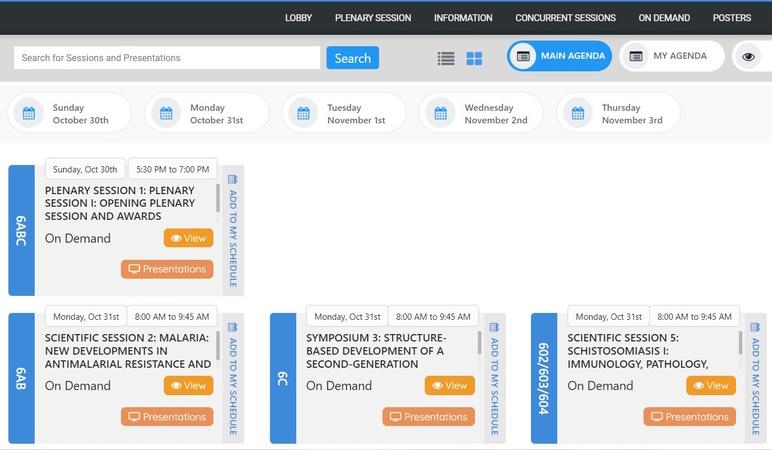This screenshot has height=450, width=772.
Task: Click the Scientific Session 5 Schistosomiasis title
Action: [x=638, y=351]
